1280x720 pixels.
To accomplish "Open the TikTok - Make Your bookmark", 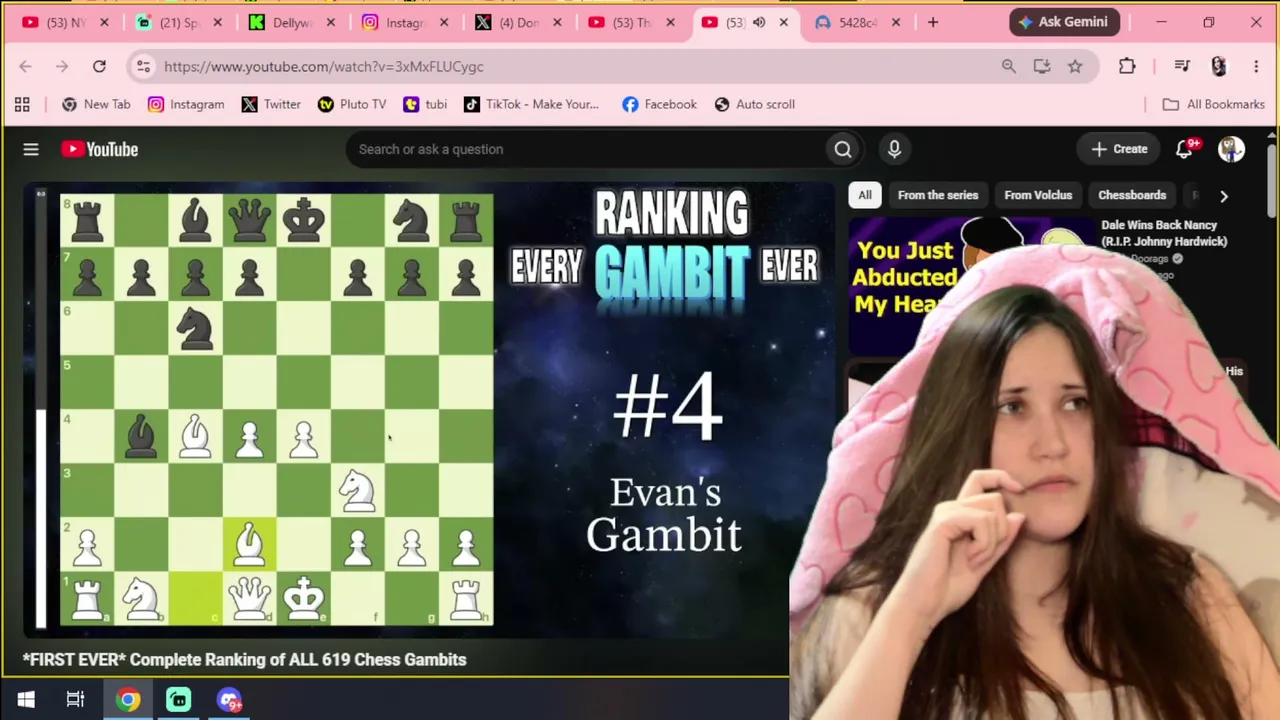I will [x=531, y=104].
